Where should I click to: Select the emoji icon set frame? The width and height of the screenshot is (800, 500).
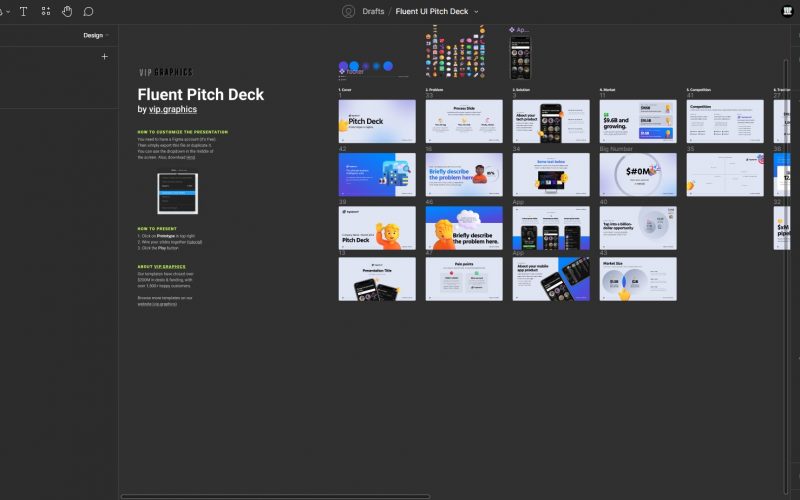point(455,52)
